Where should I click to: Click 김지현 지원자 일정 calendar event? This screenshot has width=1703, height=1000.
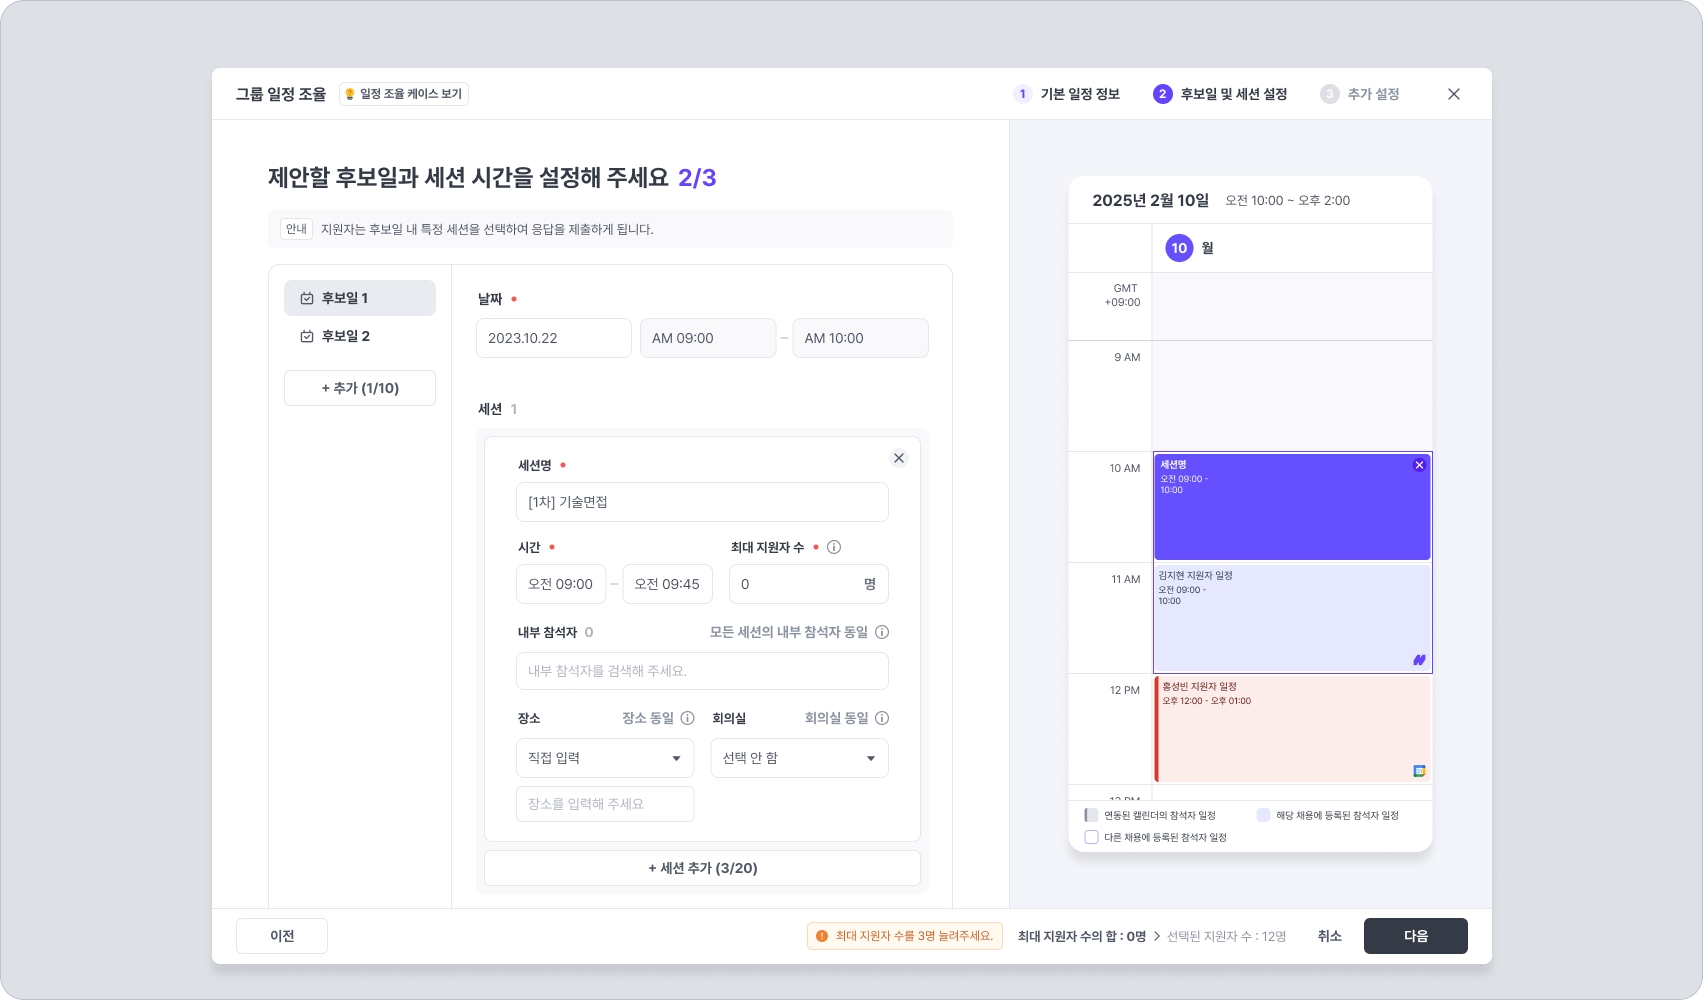(x=1292, y=618)
